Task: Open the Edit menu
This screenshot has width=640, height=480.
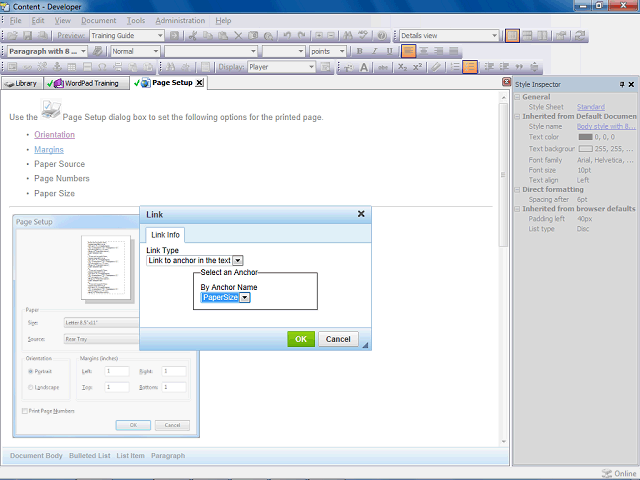Action: coord(38,20)
